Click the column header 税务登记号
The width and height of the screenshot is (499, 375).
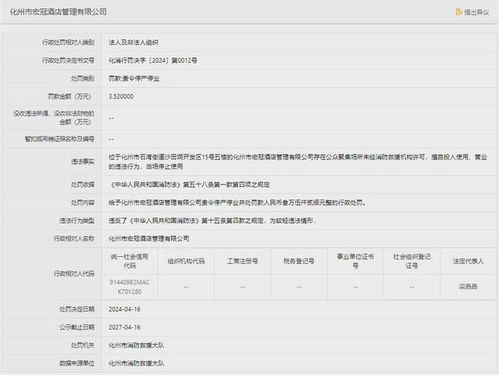[x=299, y=261]
